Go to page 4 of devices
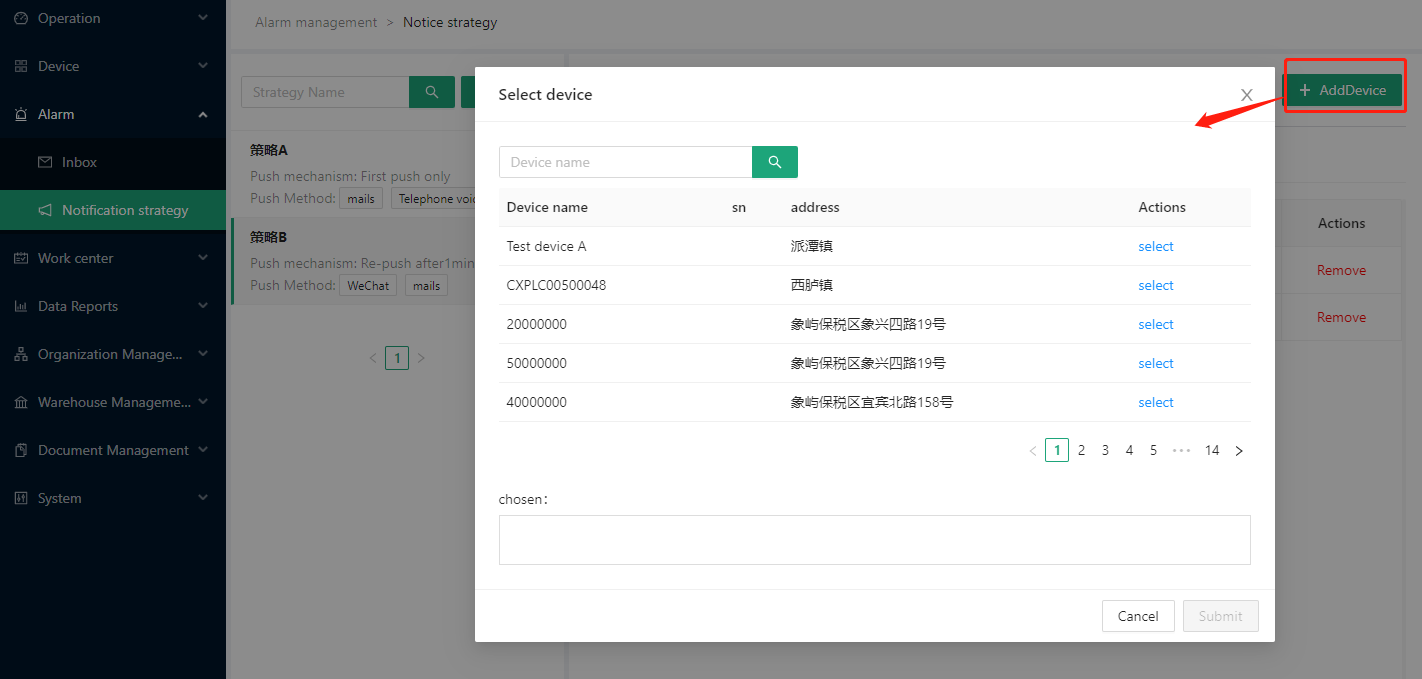 coord(1129,451)
